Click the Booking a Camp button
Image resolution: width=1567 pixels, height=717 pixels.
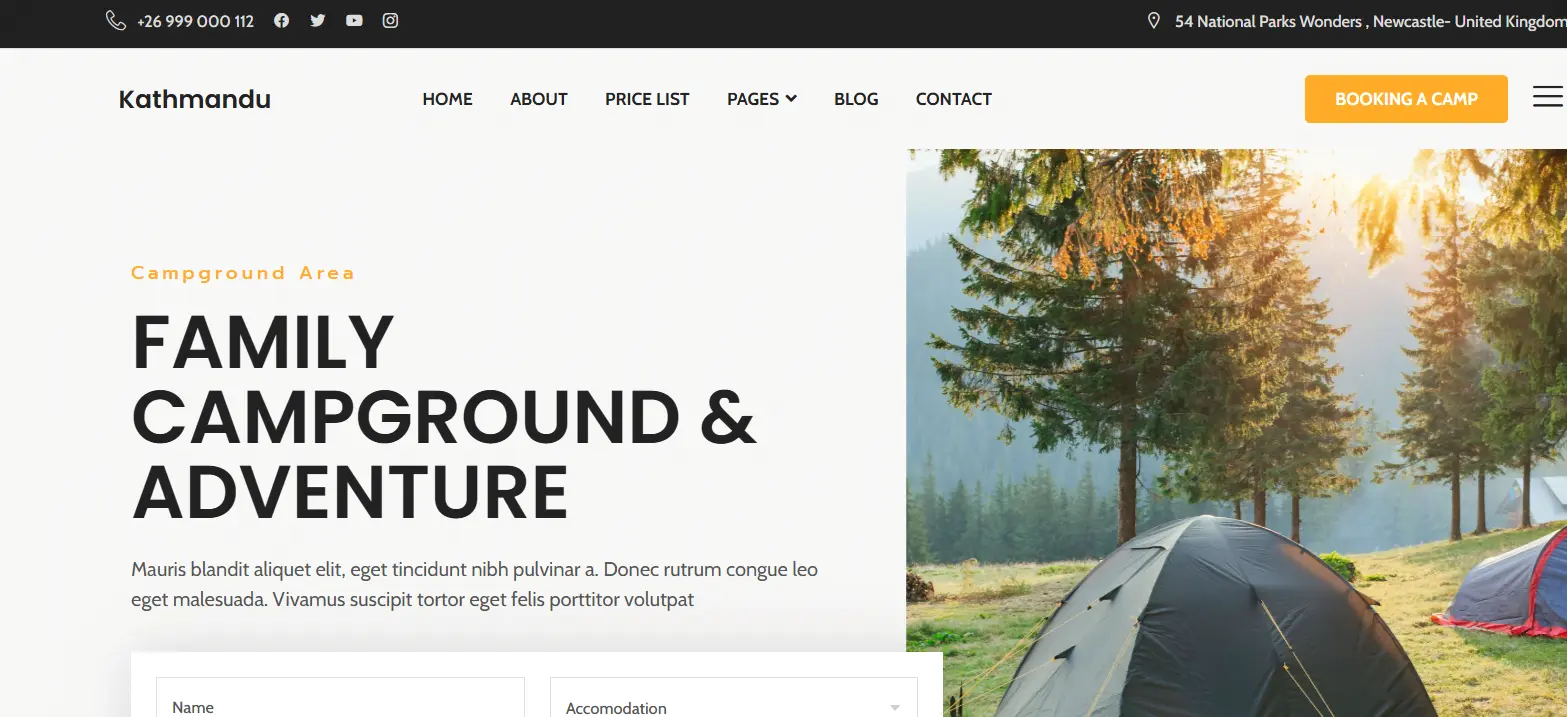click(1406, 99)
